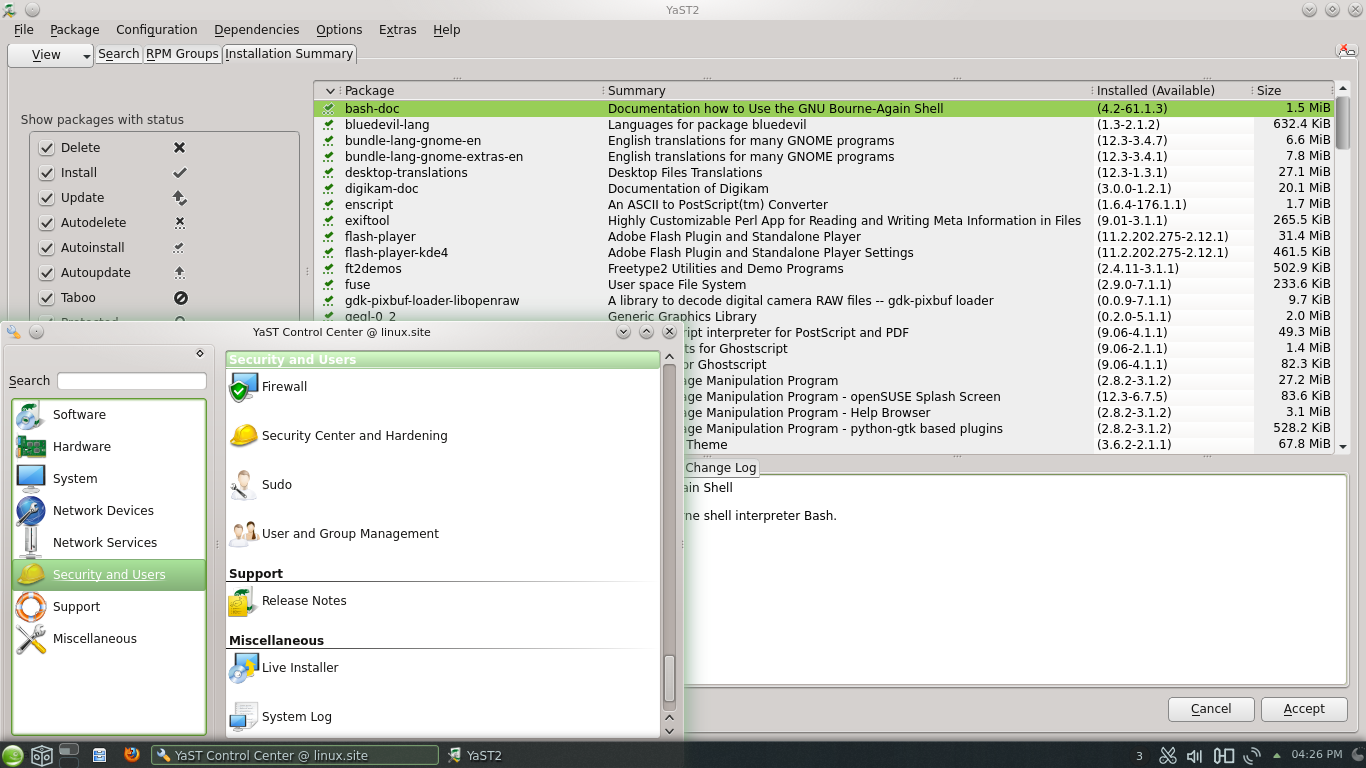The image size is (1366, 768).
Task: Open the View dropdown in YaST2
Action: click(50, 55)
